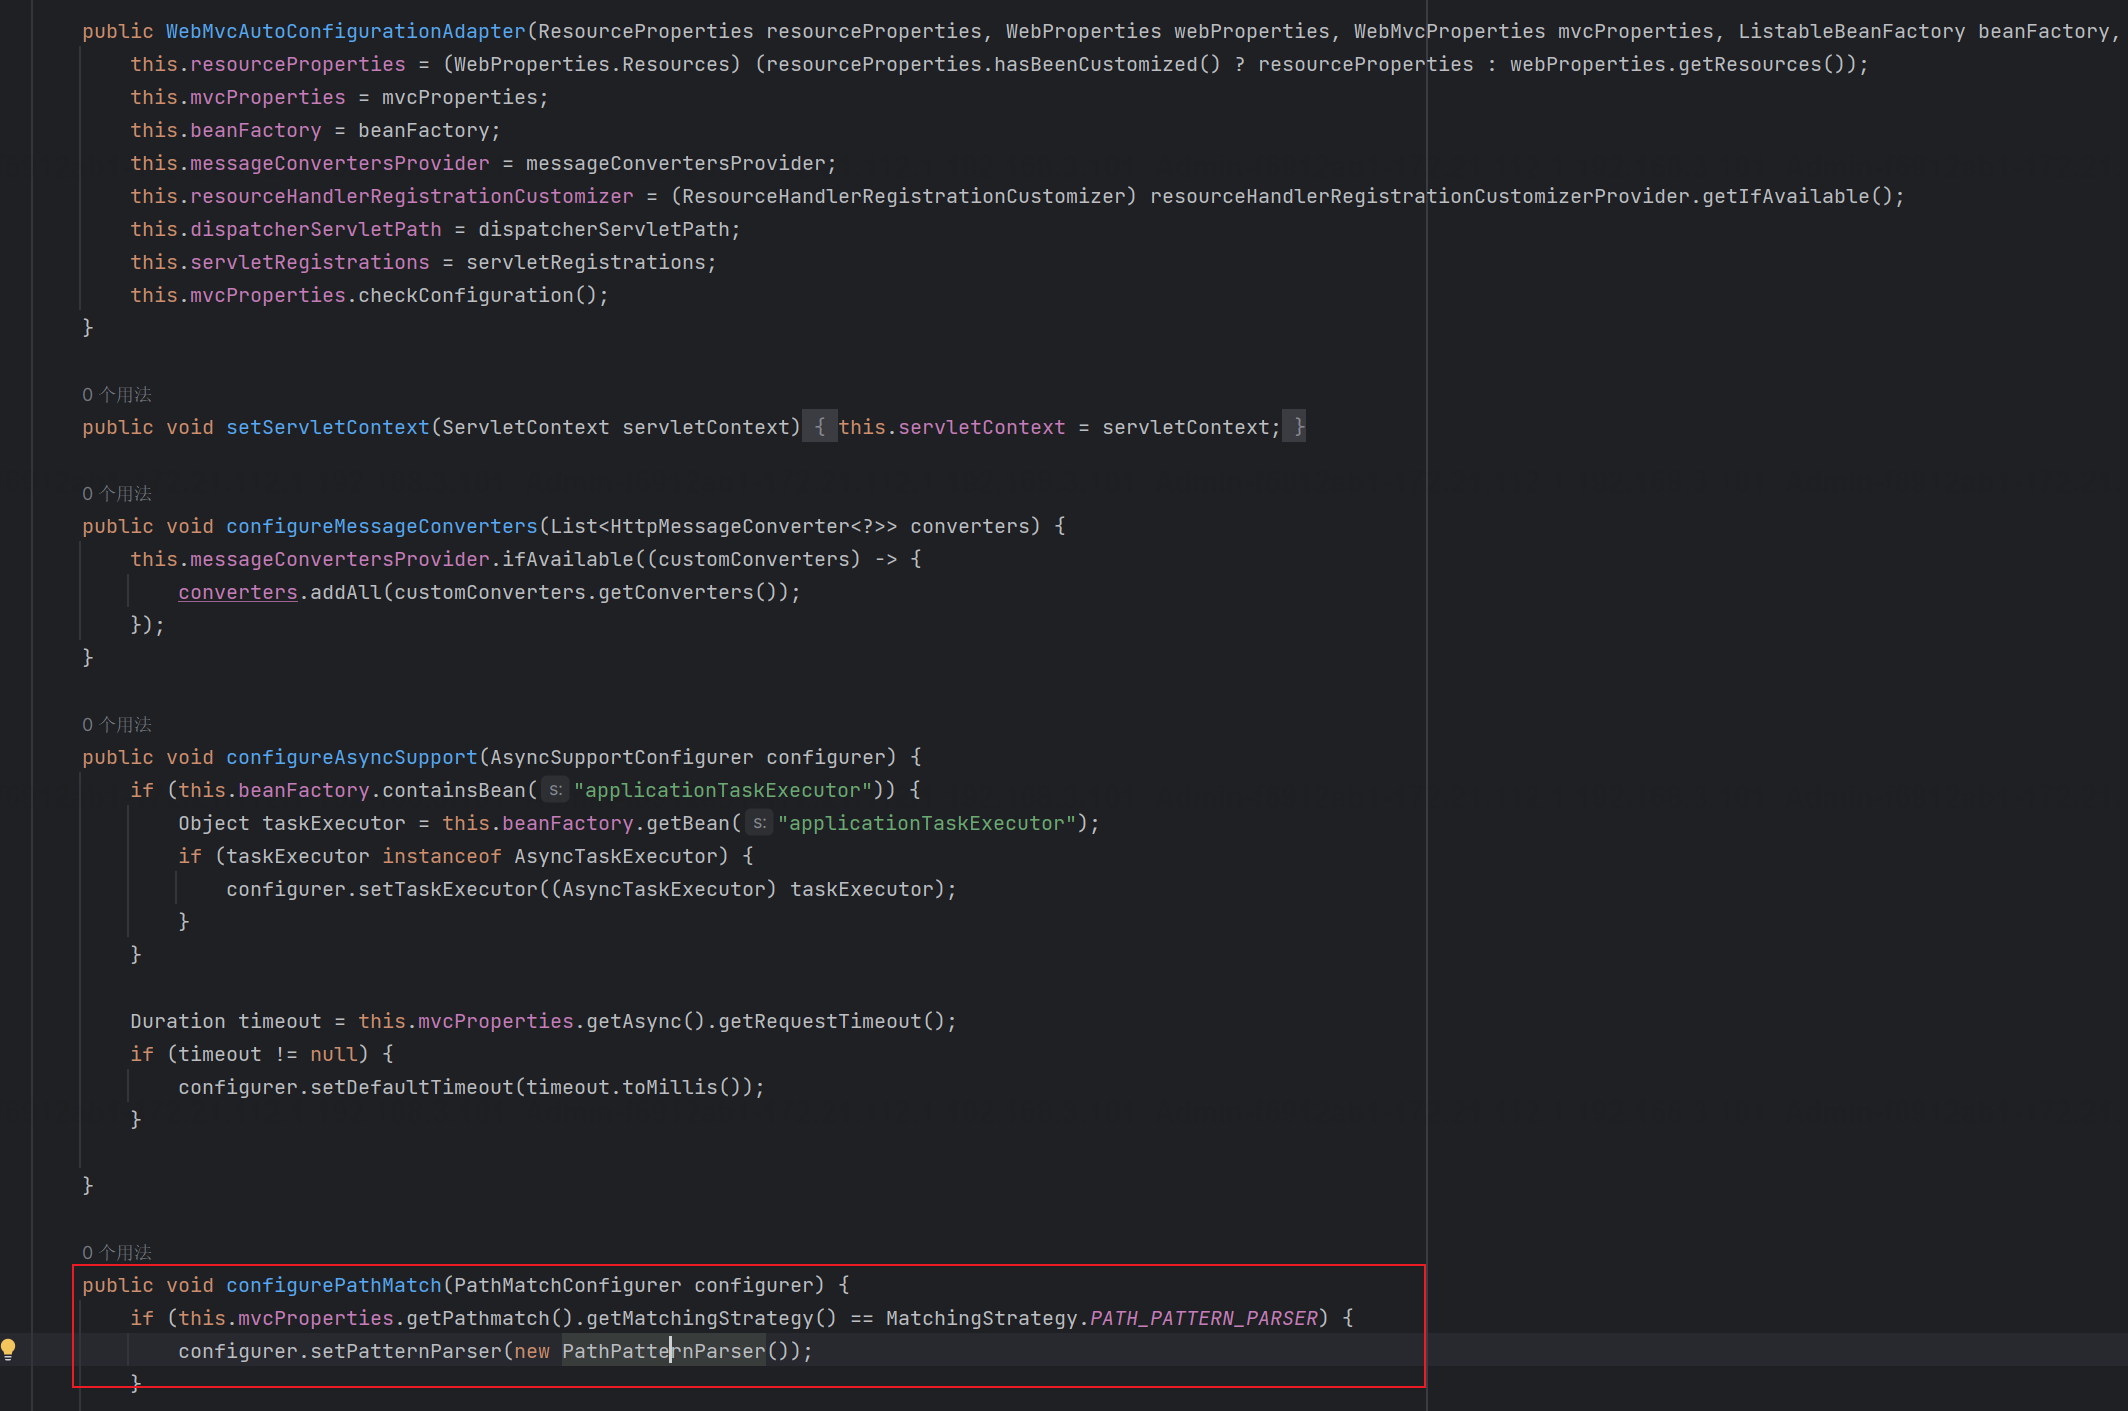Click the addAll method call
2128x1411 pixels.
pos(346,592)
